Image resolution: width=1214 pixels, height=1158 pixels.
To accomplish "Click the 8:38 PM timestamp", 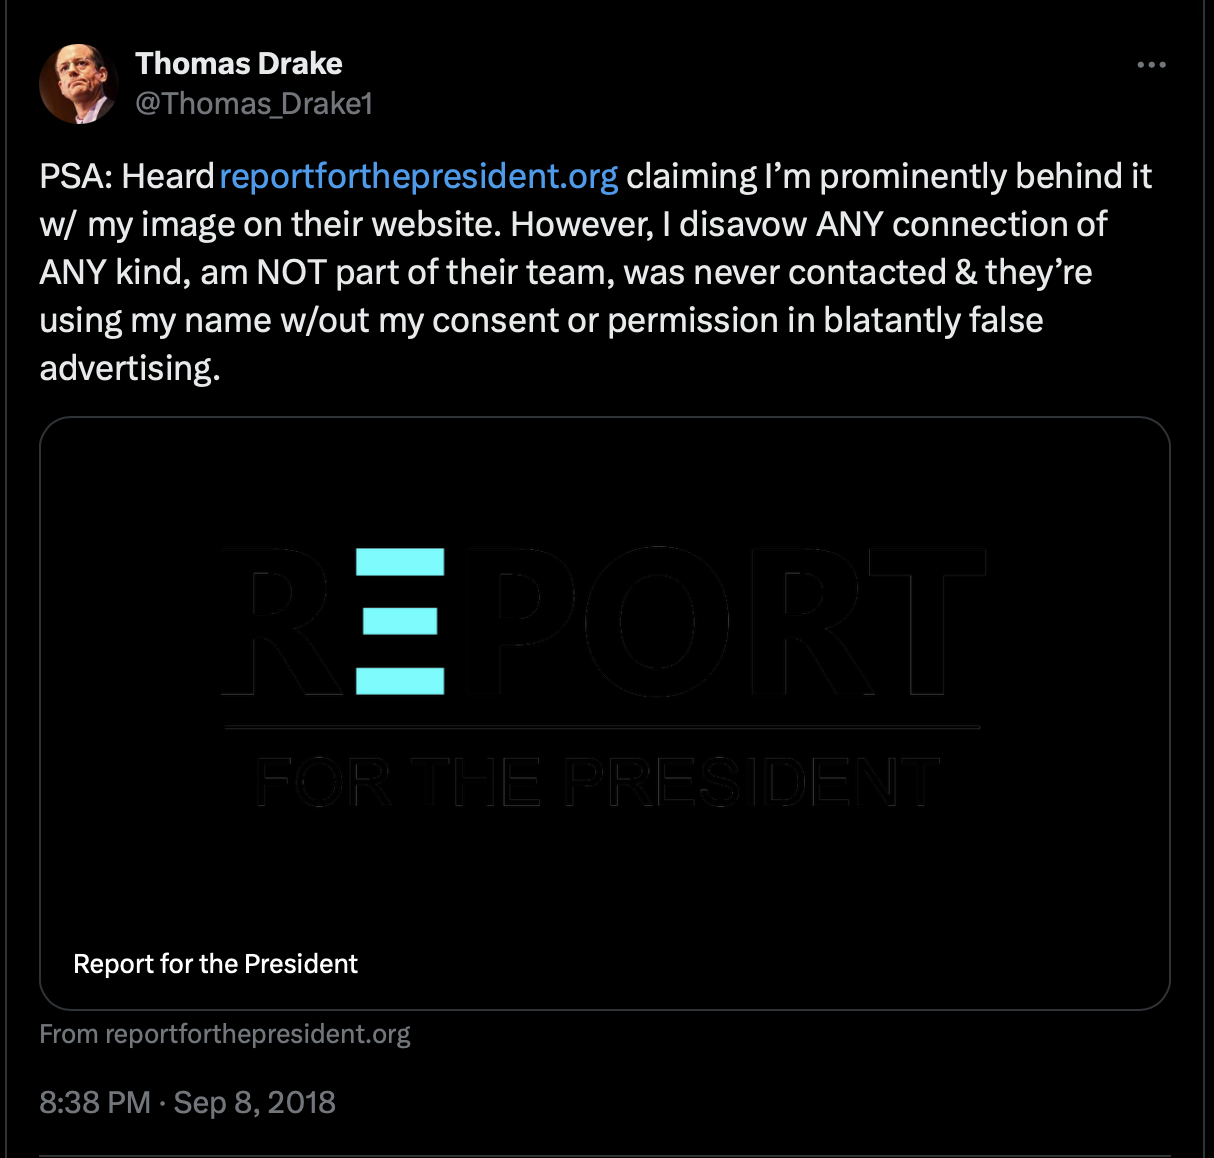I will 95,1102.
